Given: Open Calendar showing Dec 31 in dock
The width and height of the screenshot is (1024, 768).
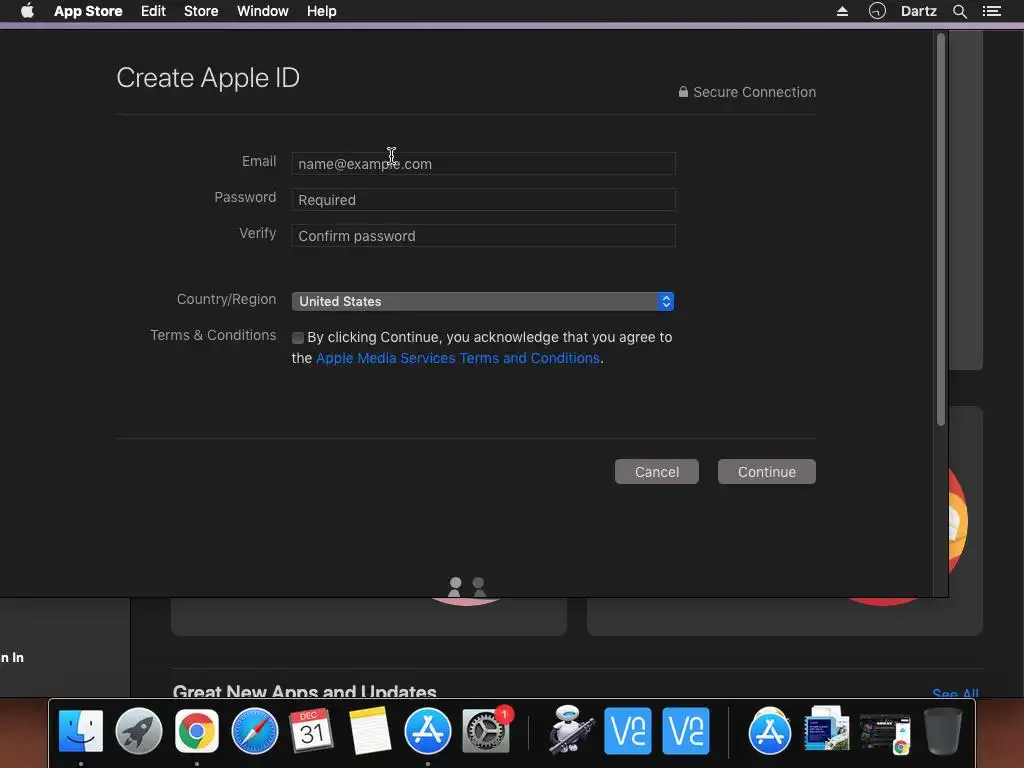Looking at the screenshot, I should coord(312,731).
